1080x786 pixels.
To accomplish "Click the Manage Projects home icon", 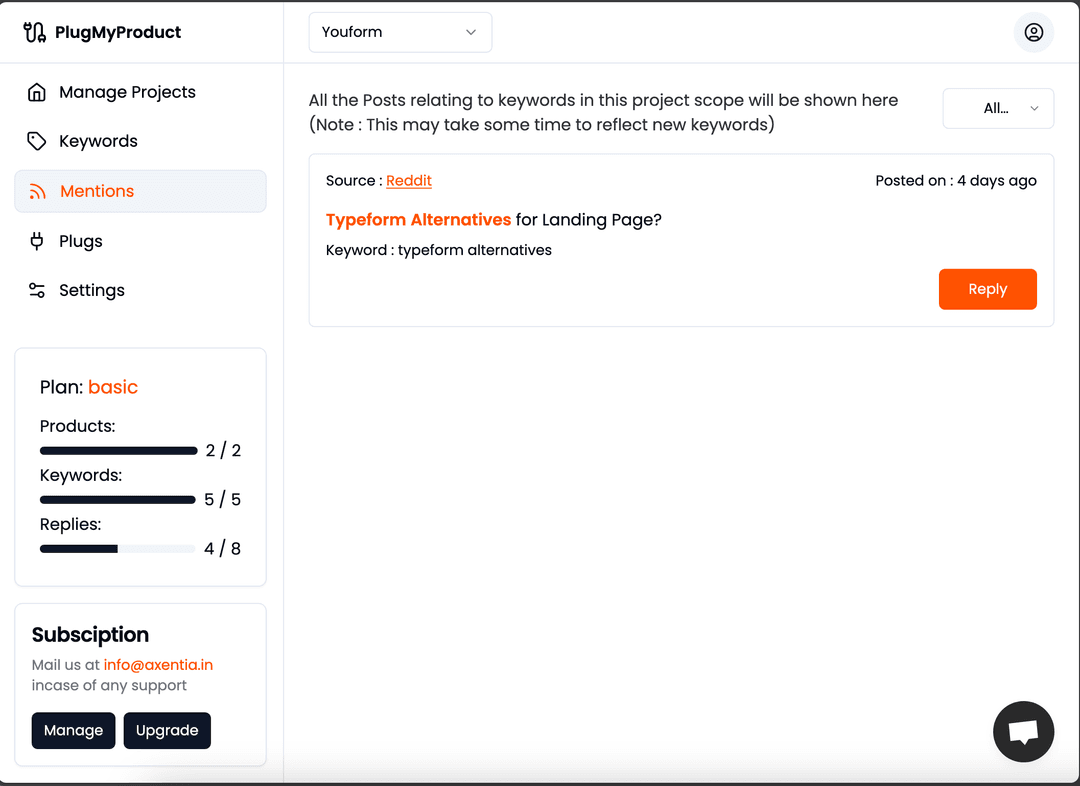I will (x=37, y=92).
